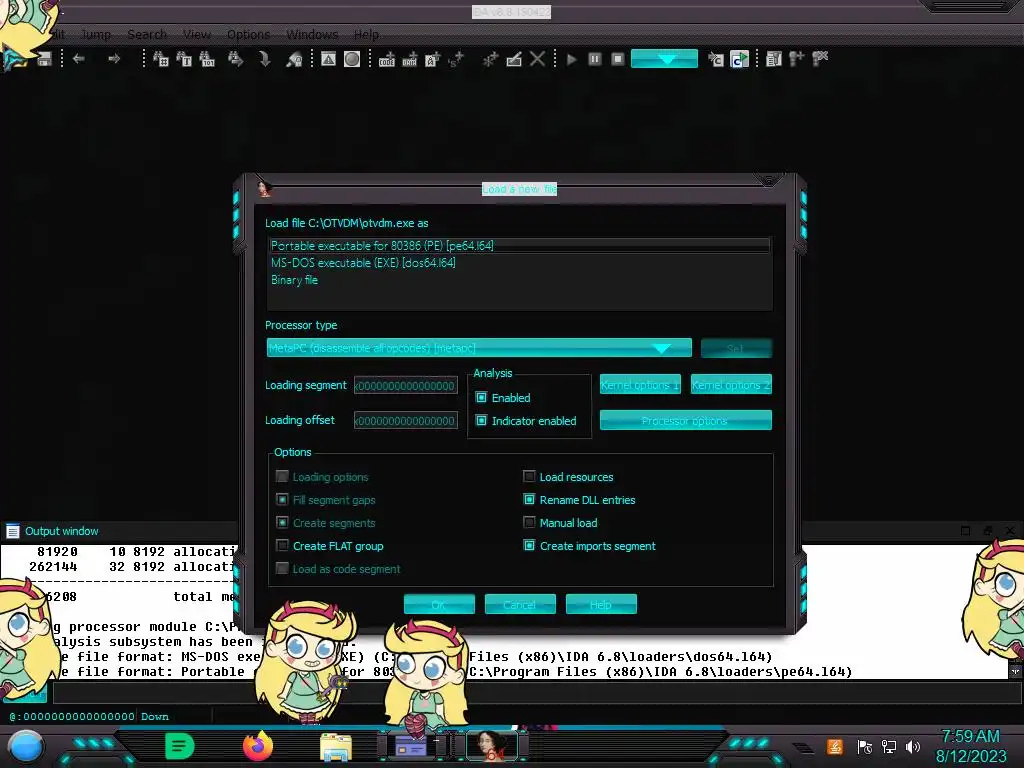Toggle the Create segments checkbox
Image resolution: width=1024 pixels, height=768 pixels.
(x=282, y=522)
